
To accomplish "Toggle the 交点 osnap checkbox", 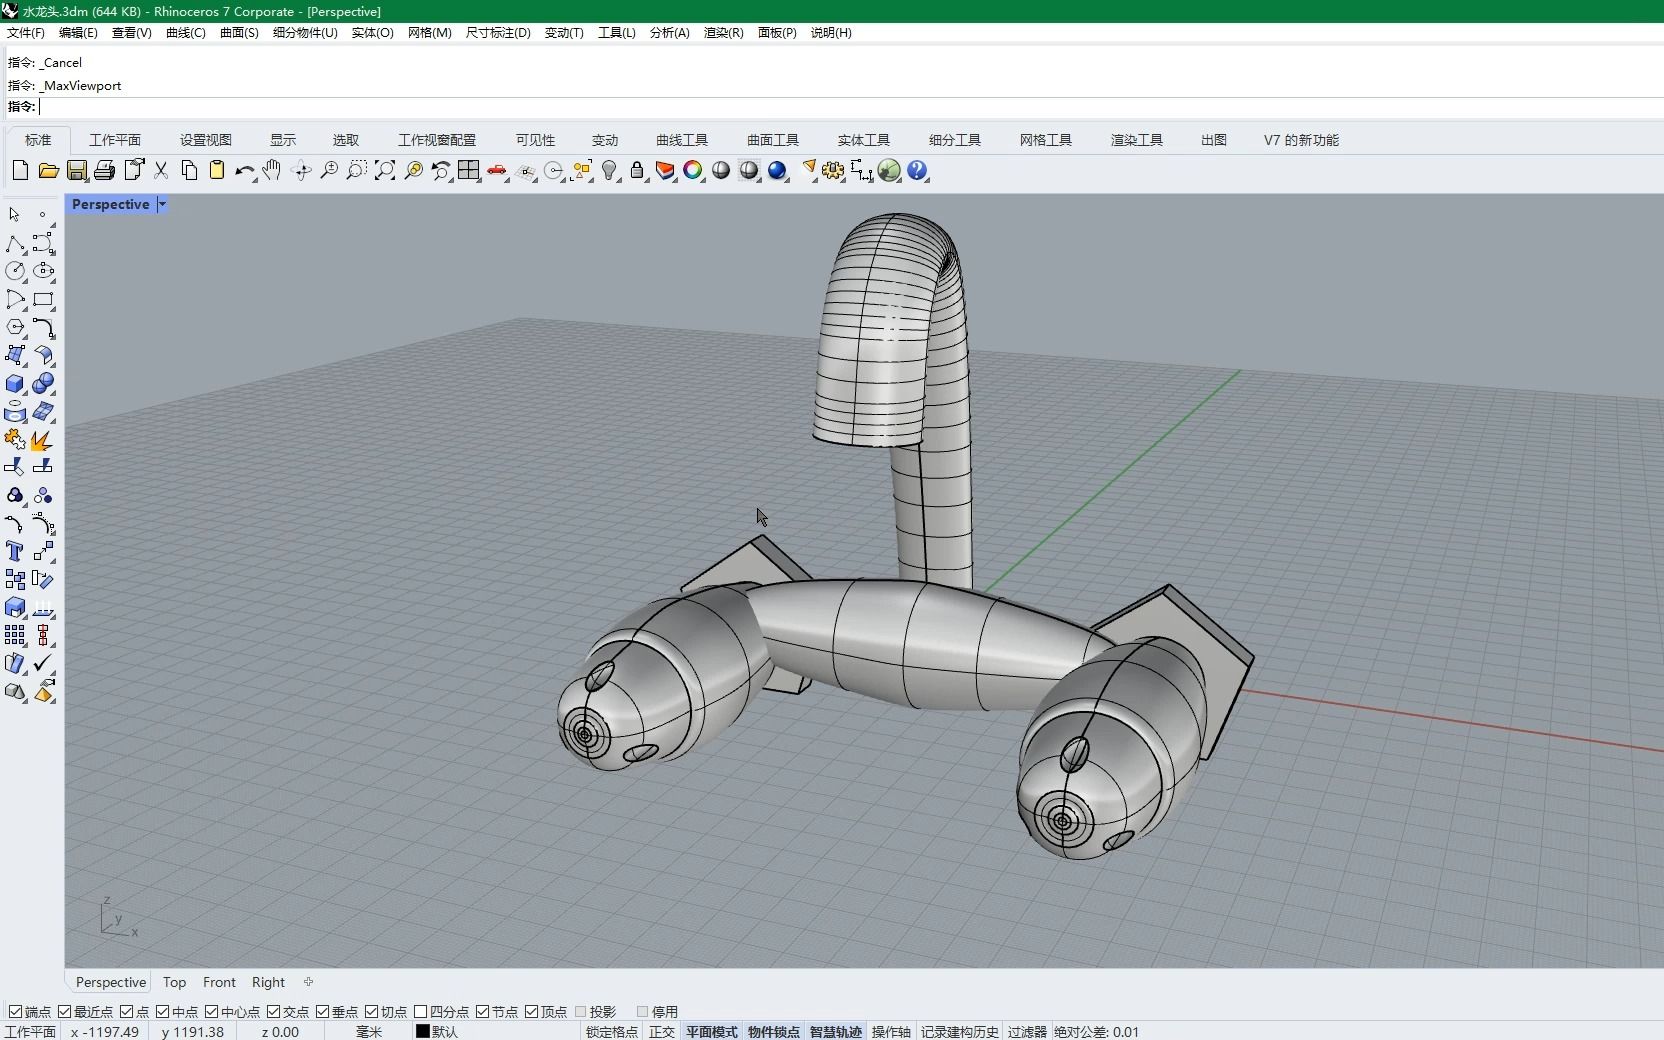I will point(273,1012).
